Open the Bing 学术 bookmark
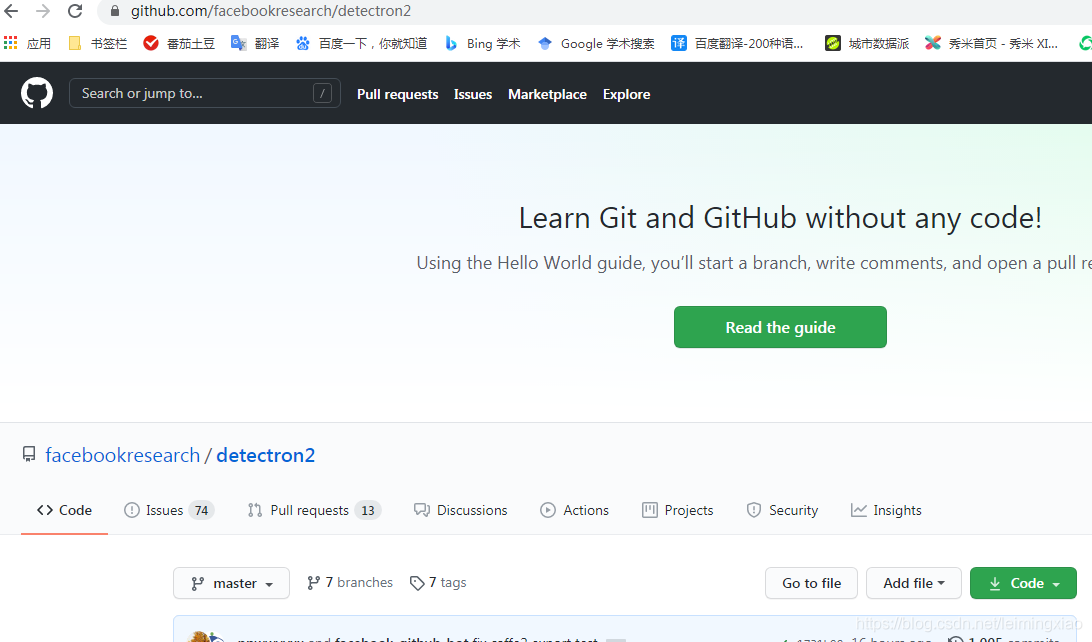This screenshot has width=1092, height=642. (x=483, y=43)
